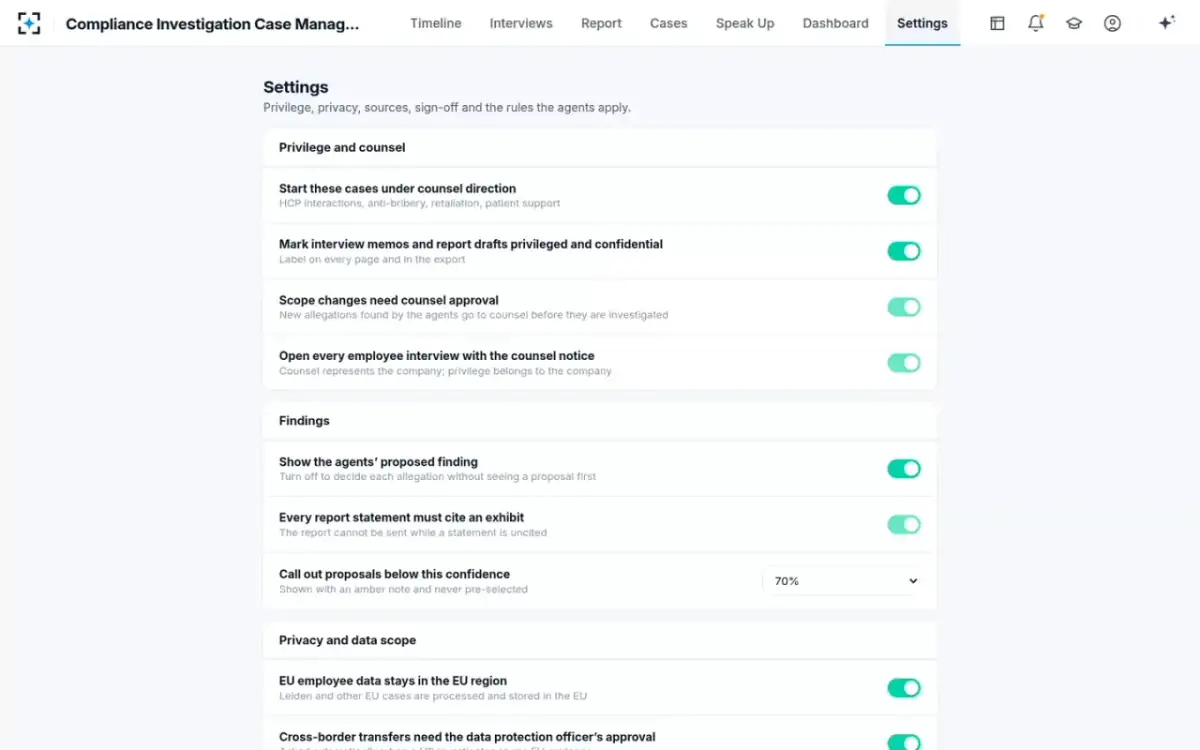Switch to the Interviews tab
The image size is (1200, 750).
pyautogui.click(x=521, y=23)
